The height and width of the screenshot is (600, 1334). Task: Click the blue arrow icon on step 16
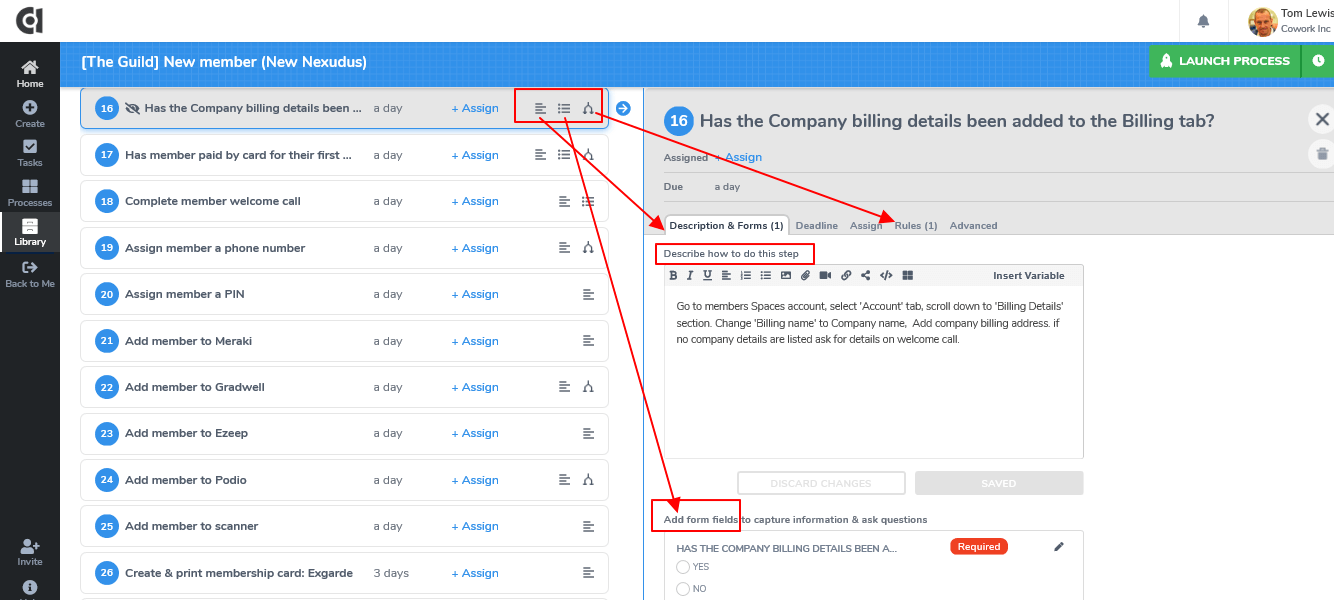pos(623,108)
